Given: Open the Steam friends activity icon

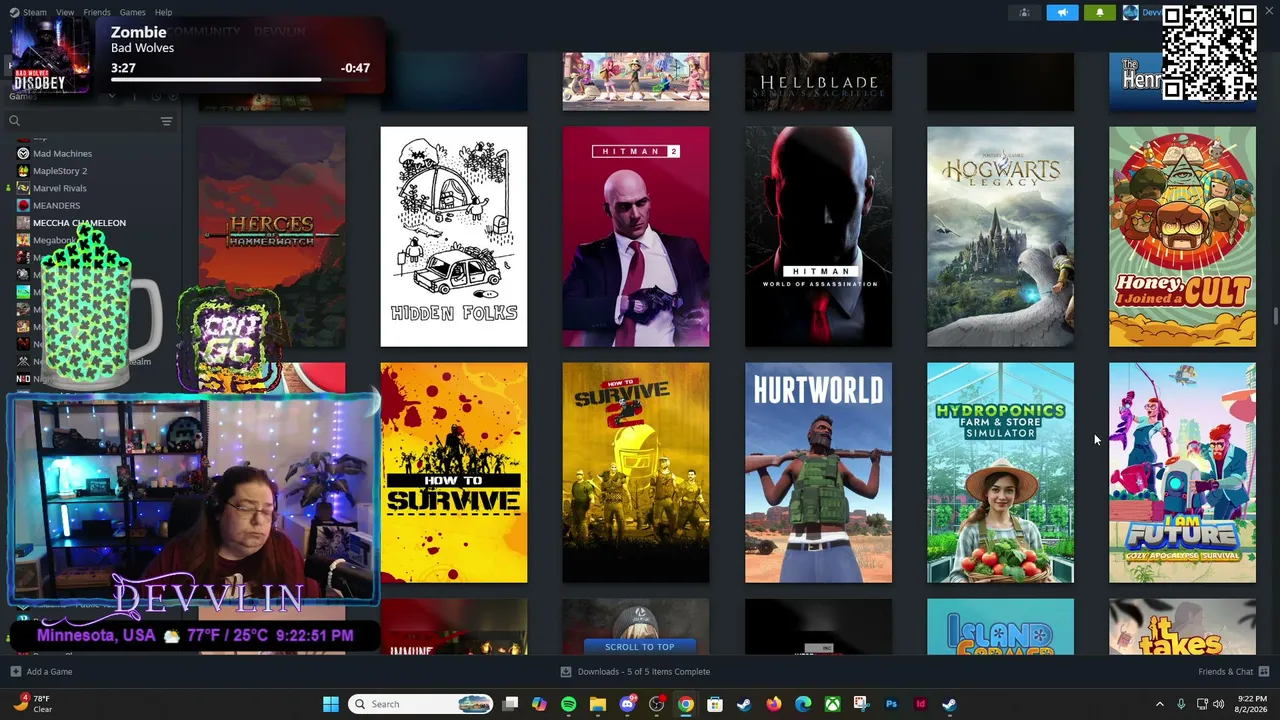Looking at the screenshot, I should pos(1024,13).
